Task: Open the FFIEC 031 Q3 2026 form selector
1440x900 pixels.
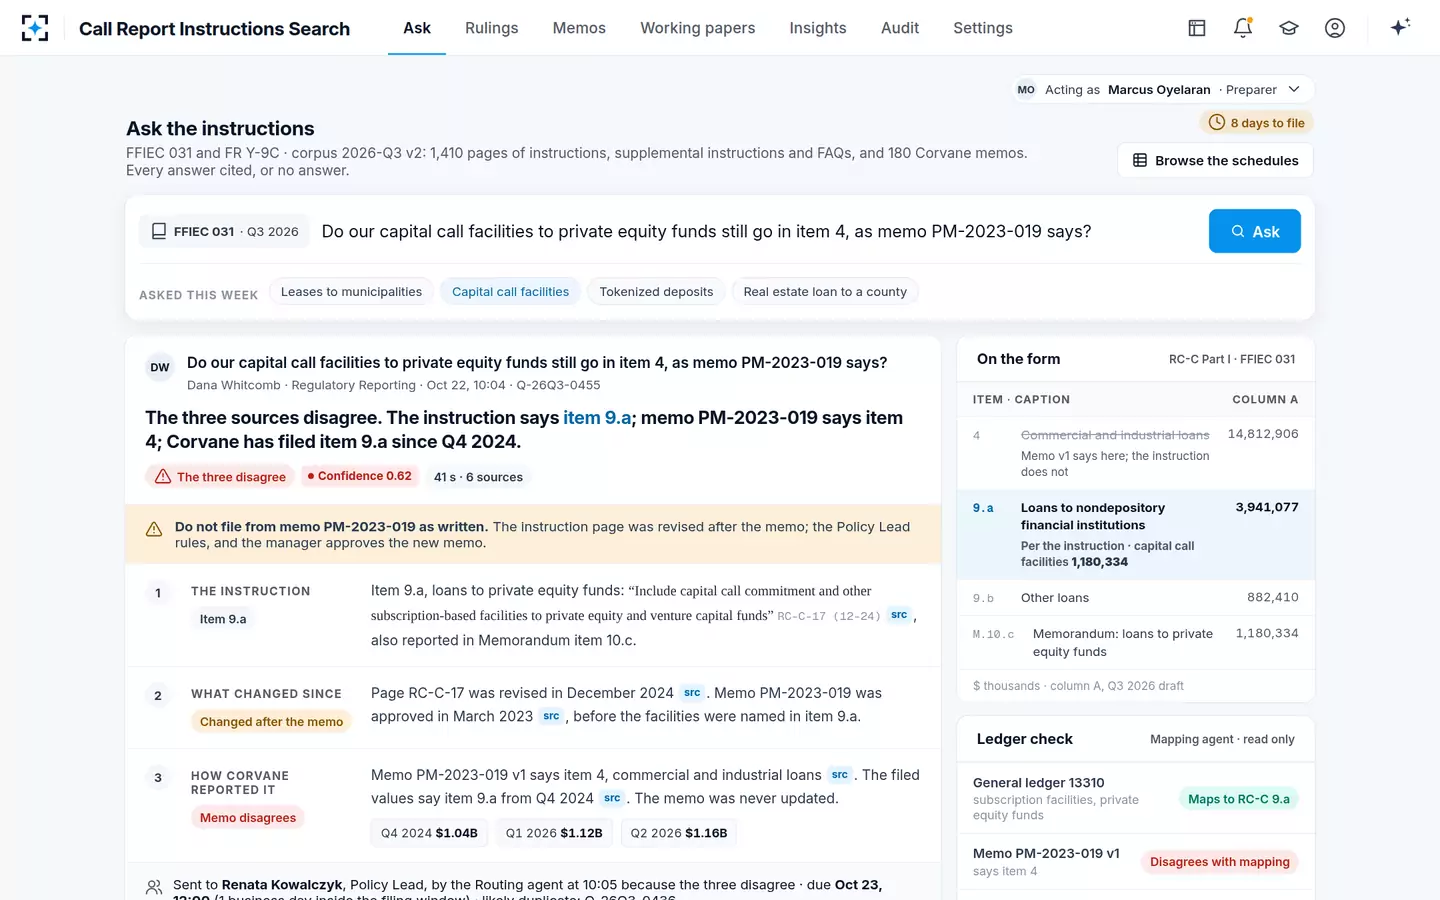Action: pos(224,231)
